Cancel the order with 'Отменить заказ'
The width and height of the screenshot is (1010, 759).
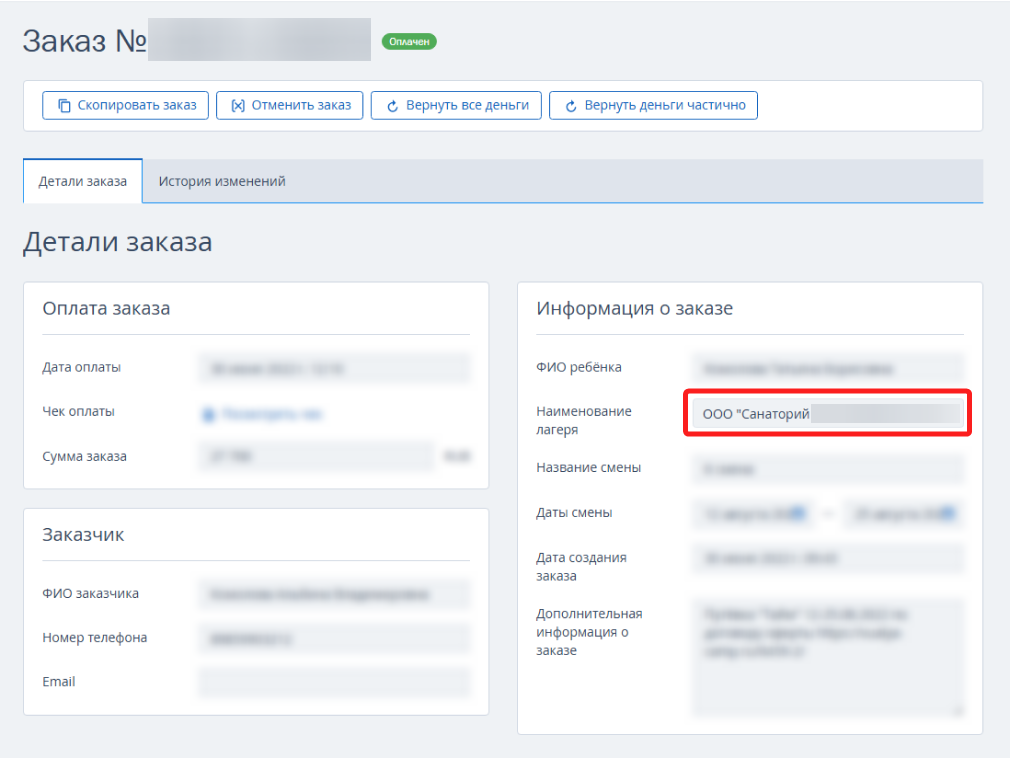coord(290,106)
